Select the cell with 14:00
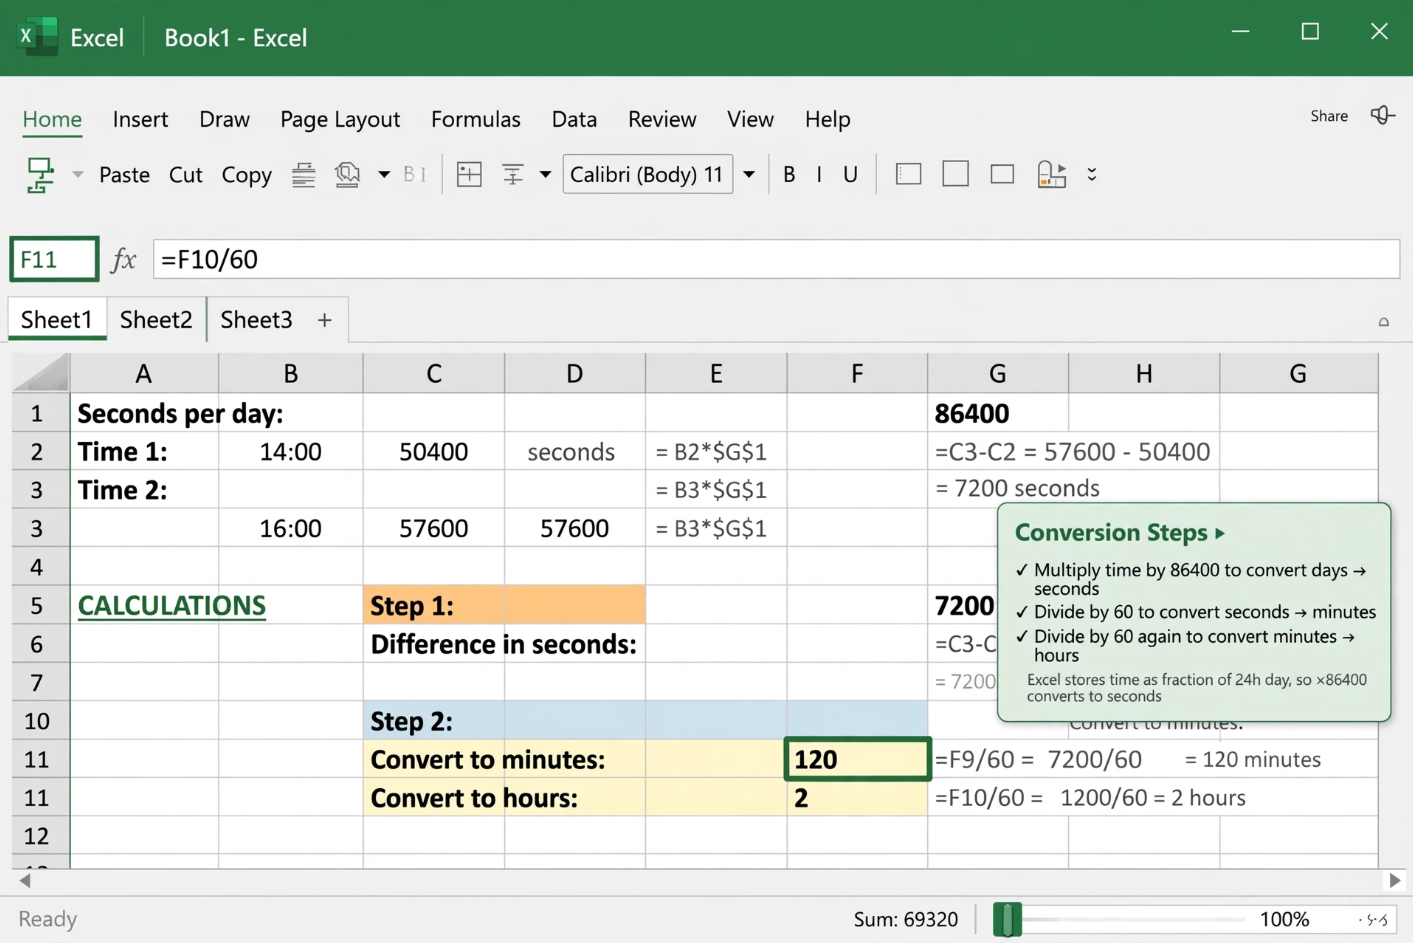This screenshot has height=943, width=1413. [291, 451]
